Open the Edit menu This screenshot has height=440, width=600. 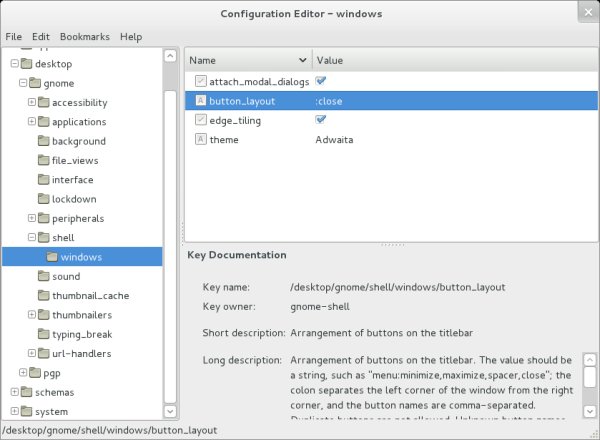[41, 37]
